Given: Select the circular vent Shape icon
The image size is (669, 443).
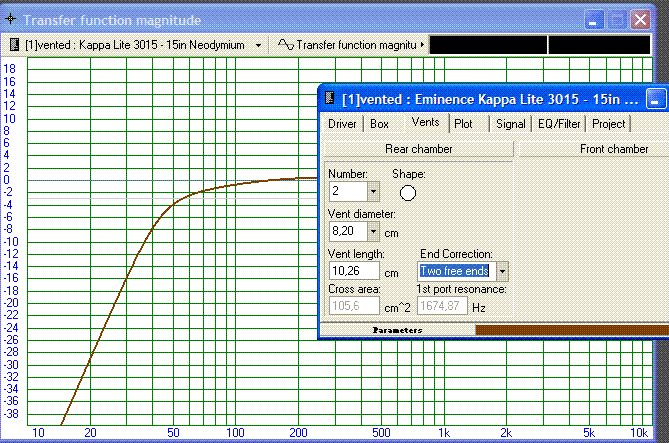Looking at the screenshot, I should [407, 193].
